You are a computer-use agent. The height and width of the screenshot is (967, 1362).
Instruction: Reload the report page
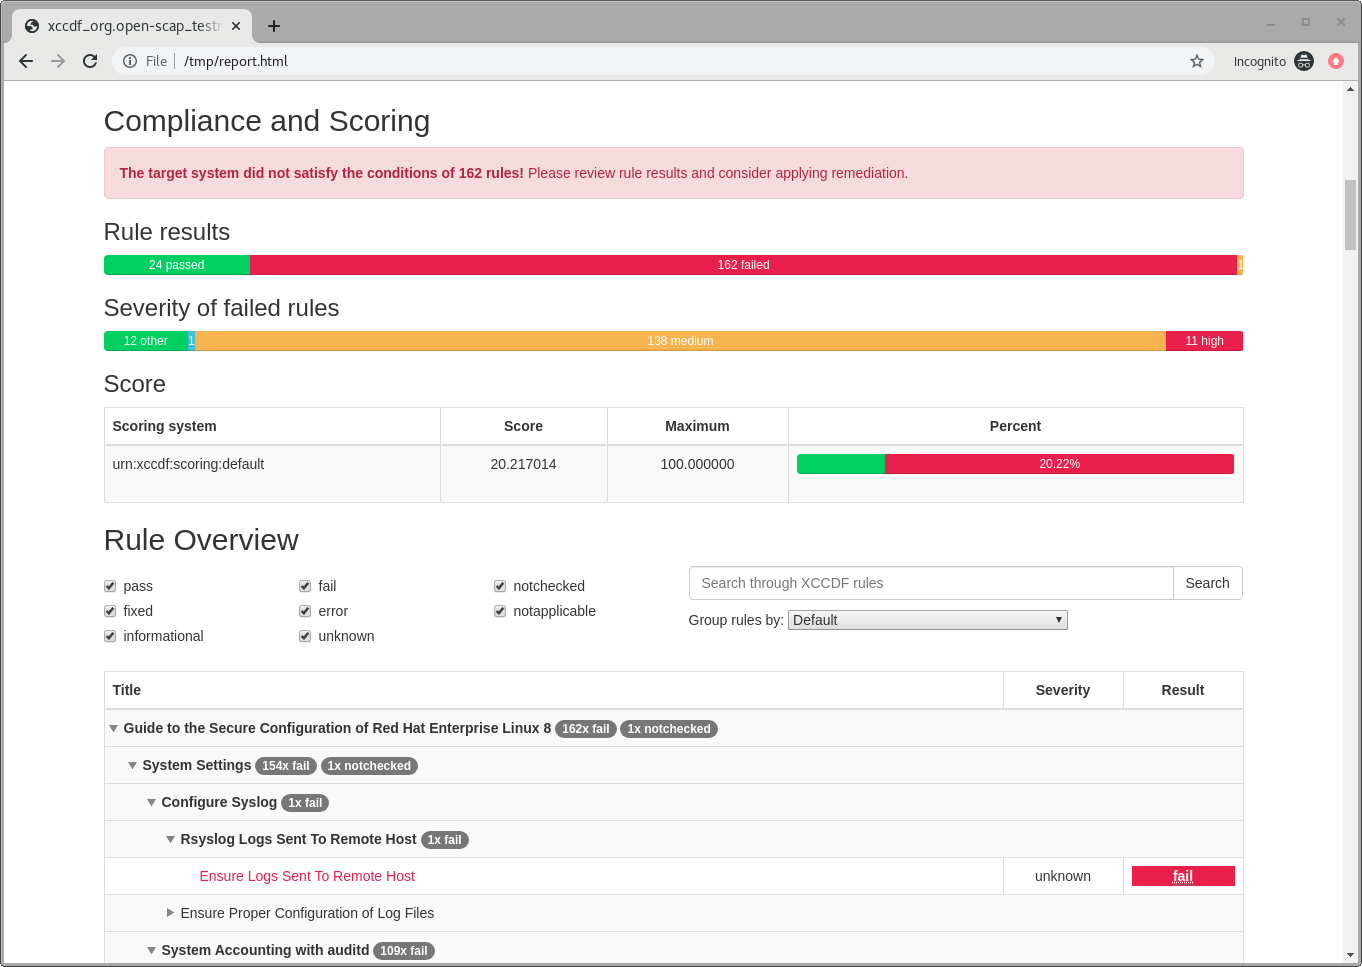coord(90,61)
